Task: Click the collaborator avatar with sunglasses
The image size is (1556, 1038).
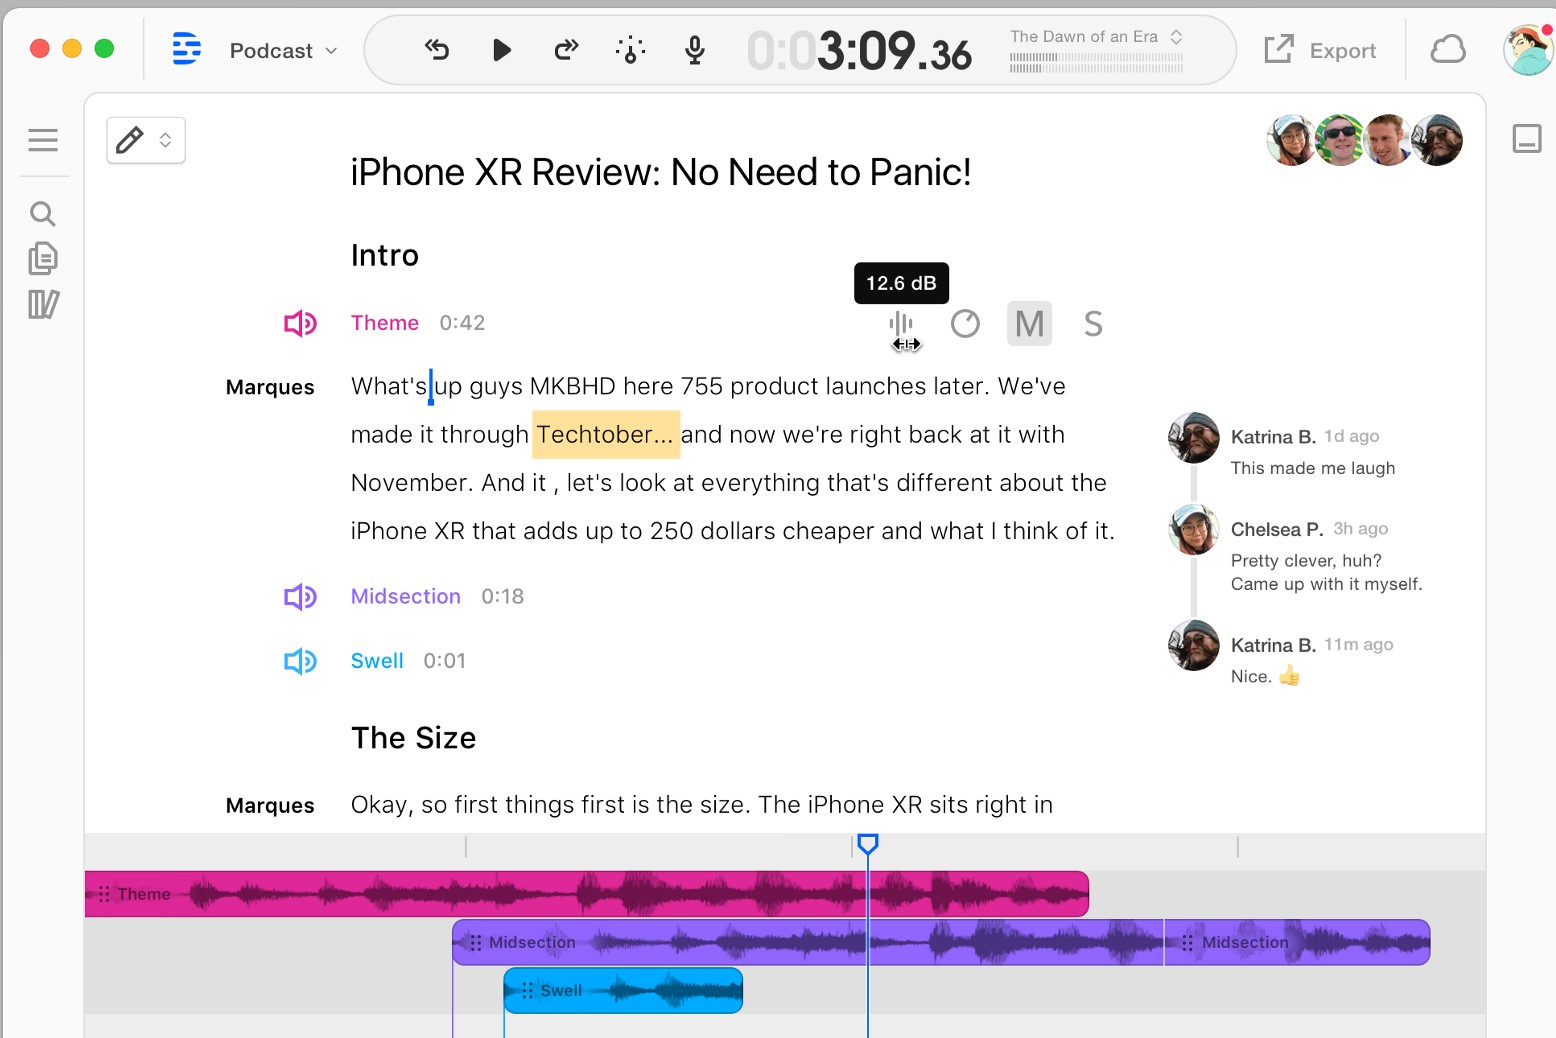Action: (x=1339, y=140)
